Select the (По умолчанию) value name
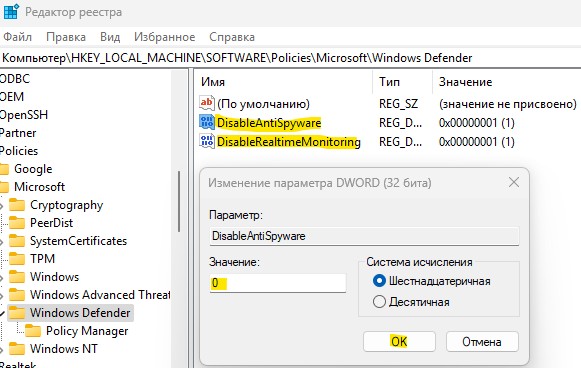581x368 pixels. tap(263, 104)
